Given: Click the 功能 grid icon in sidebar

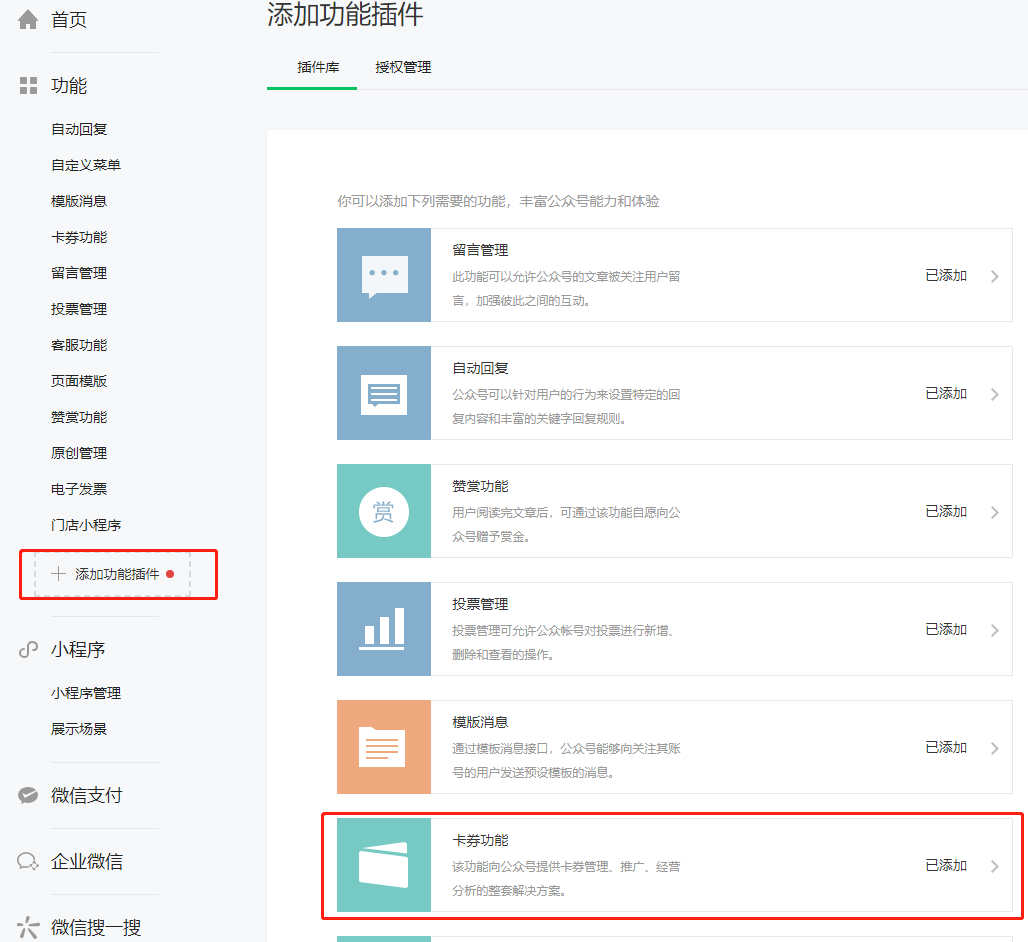Looking at the screenshot, I should (x=28, y=85).
